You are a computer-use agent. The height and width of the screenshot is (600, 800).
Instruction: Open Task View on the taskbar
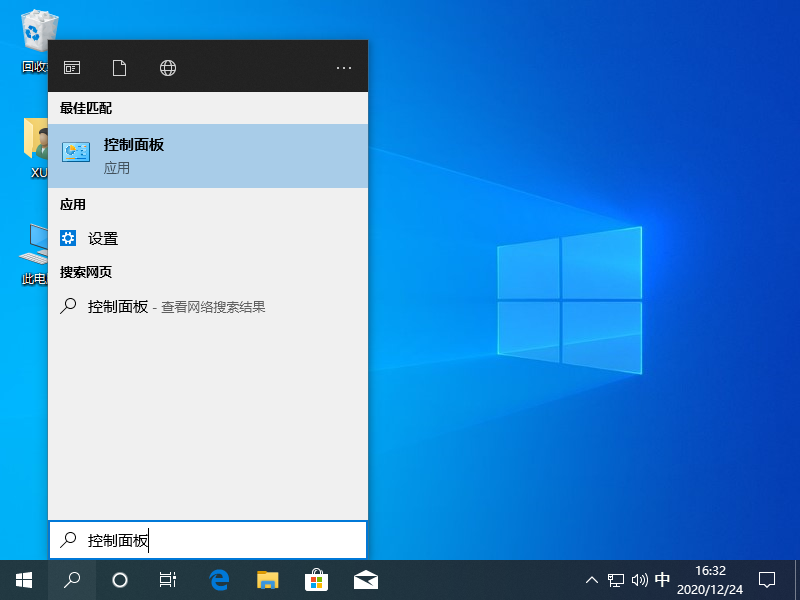pyautogui.click(x=169, y=580)
